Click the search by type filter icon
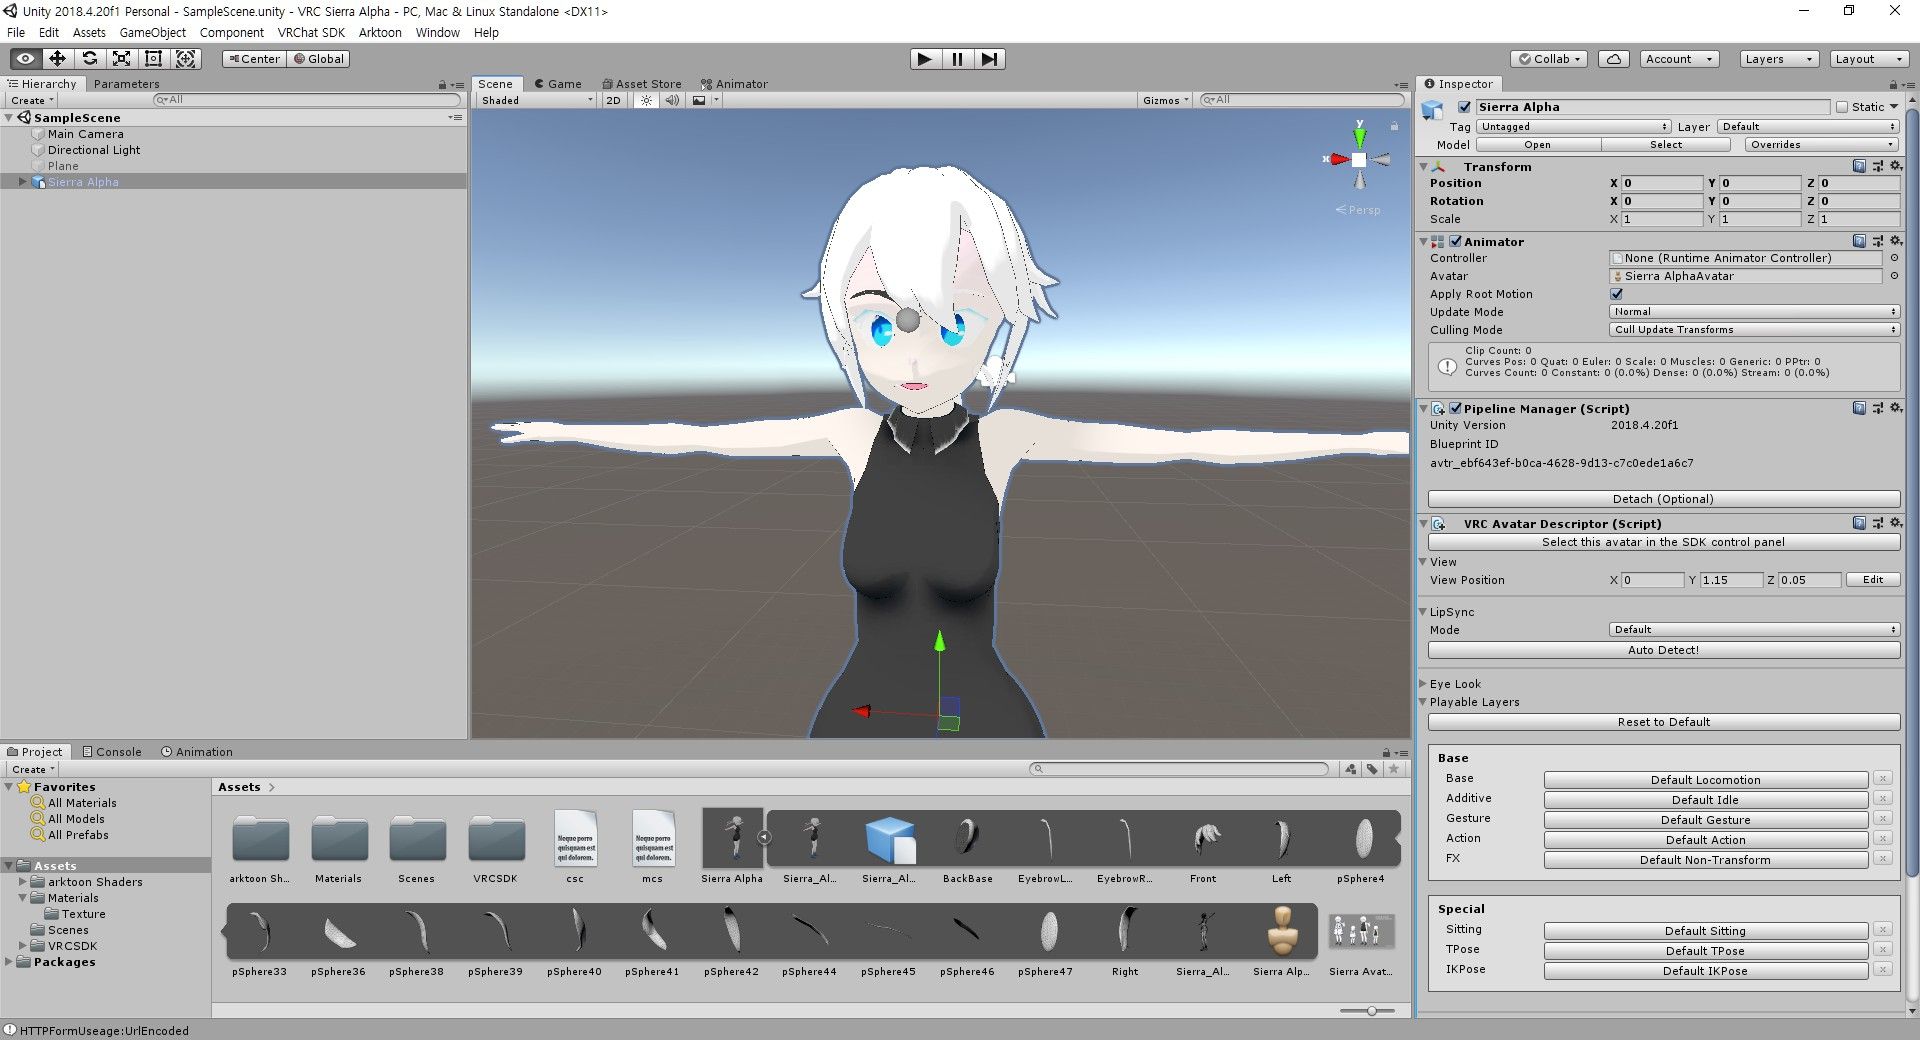This screenshot has height=1040, width=1920. [x=1351, y=769]
